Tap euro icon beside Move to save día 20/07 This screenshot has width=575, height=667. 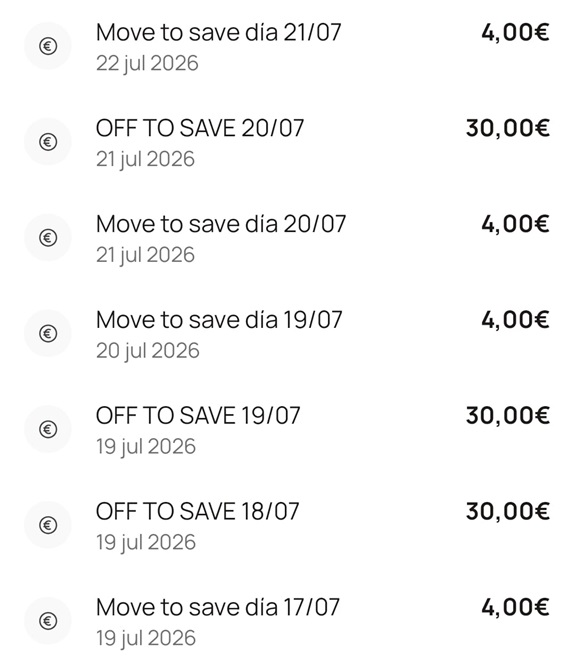(48, 237)
